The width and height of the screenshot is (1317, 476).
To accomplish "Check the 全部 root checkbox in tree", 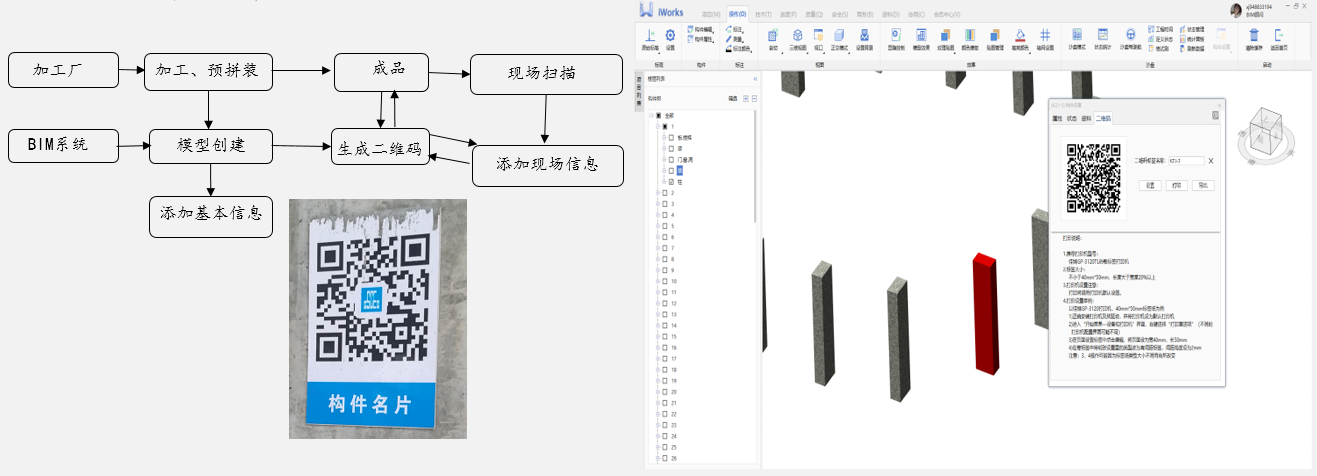I will 659,115.
